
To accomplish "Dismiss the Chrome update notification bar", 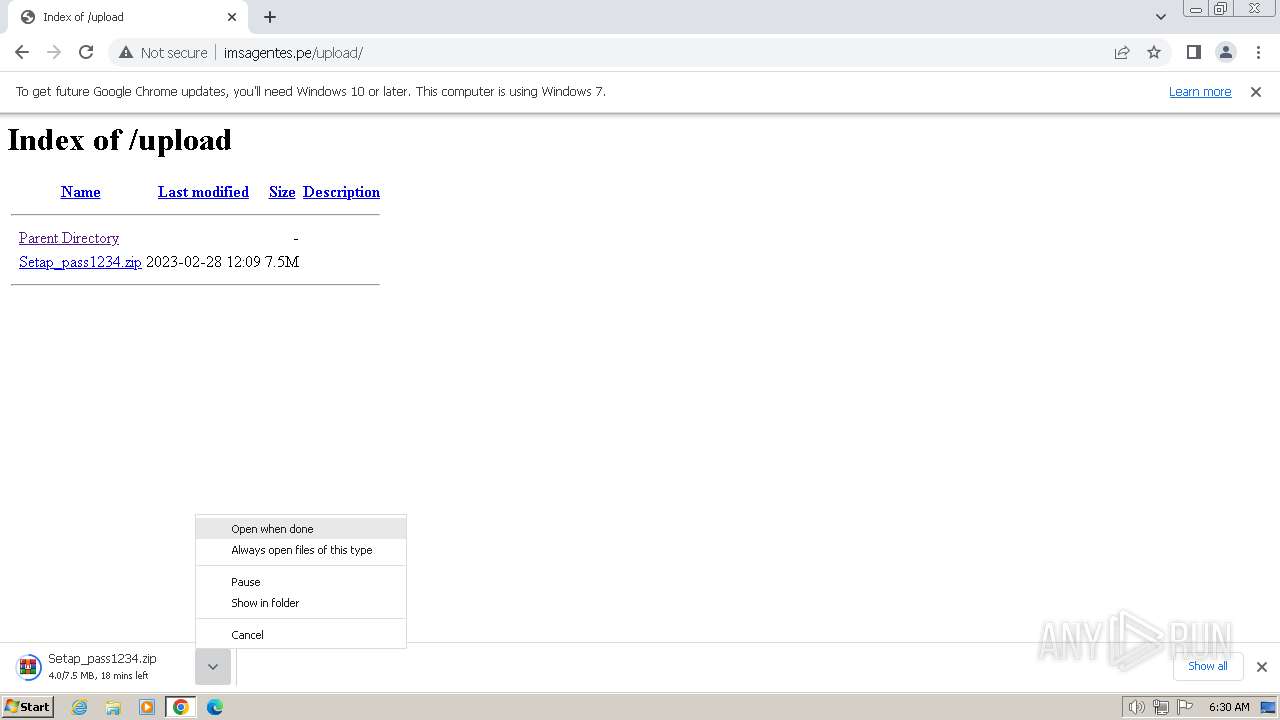I will click(1256, 91).
